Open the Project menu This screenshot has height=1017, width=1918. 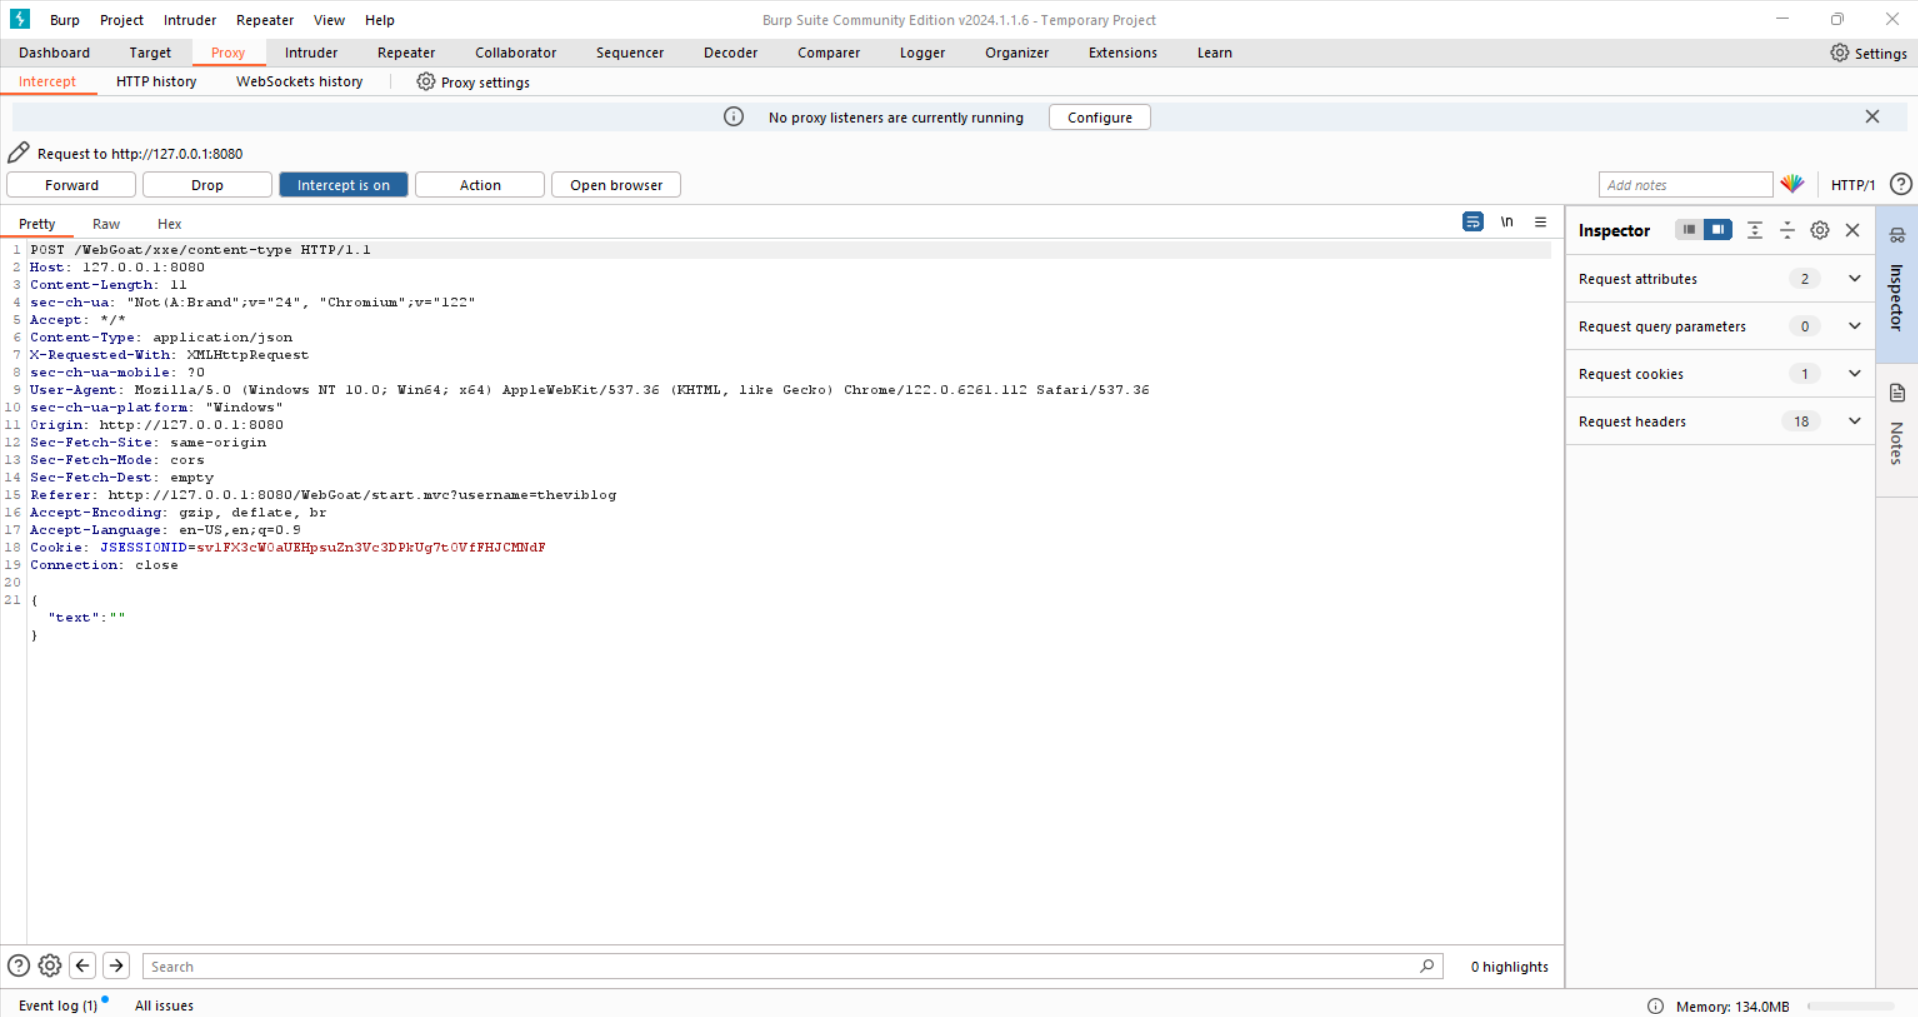(122, 20)
